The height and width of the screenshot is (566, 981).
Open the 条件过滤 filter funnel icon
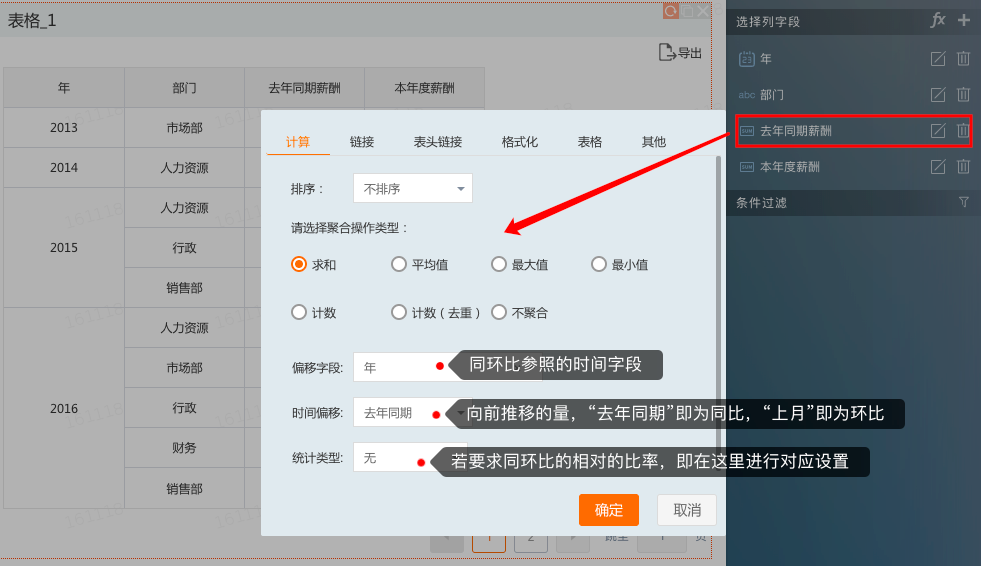click(963, 202)
